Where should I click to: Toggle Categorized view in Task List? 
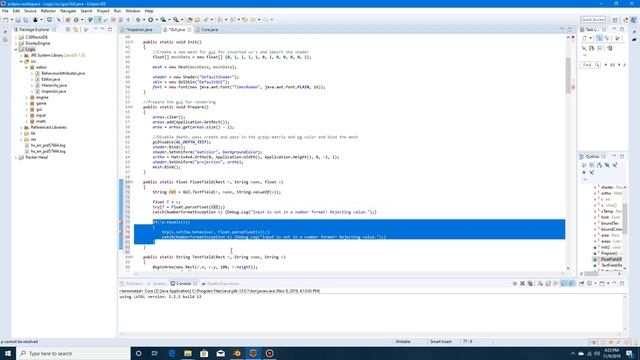point(599,38)
